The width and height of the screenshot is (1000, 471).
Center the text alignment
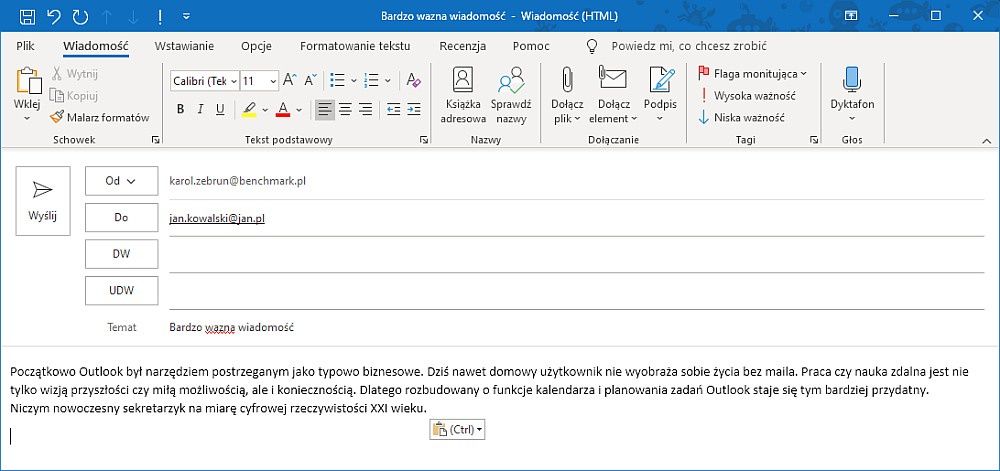pyautogui.click(x=345, y=110)
